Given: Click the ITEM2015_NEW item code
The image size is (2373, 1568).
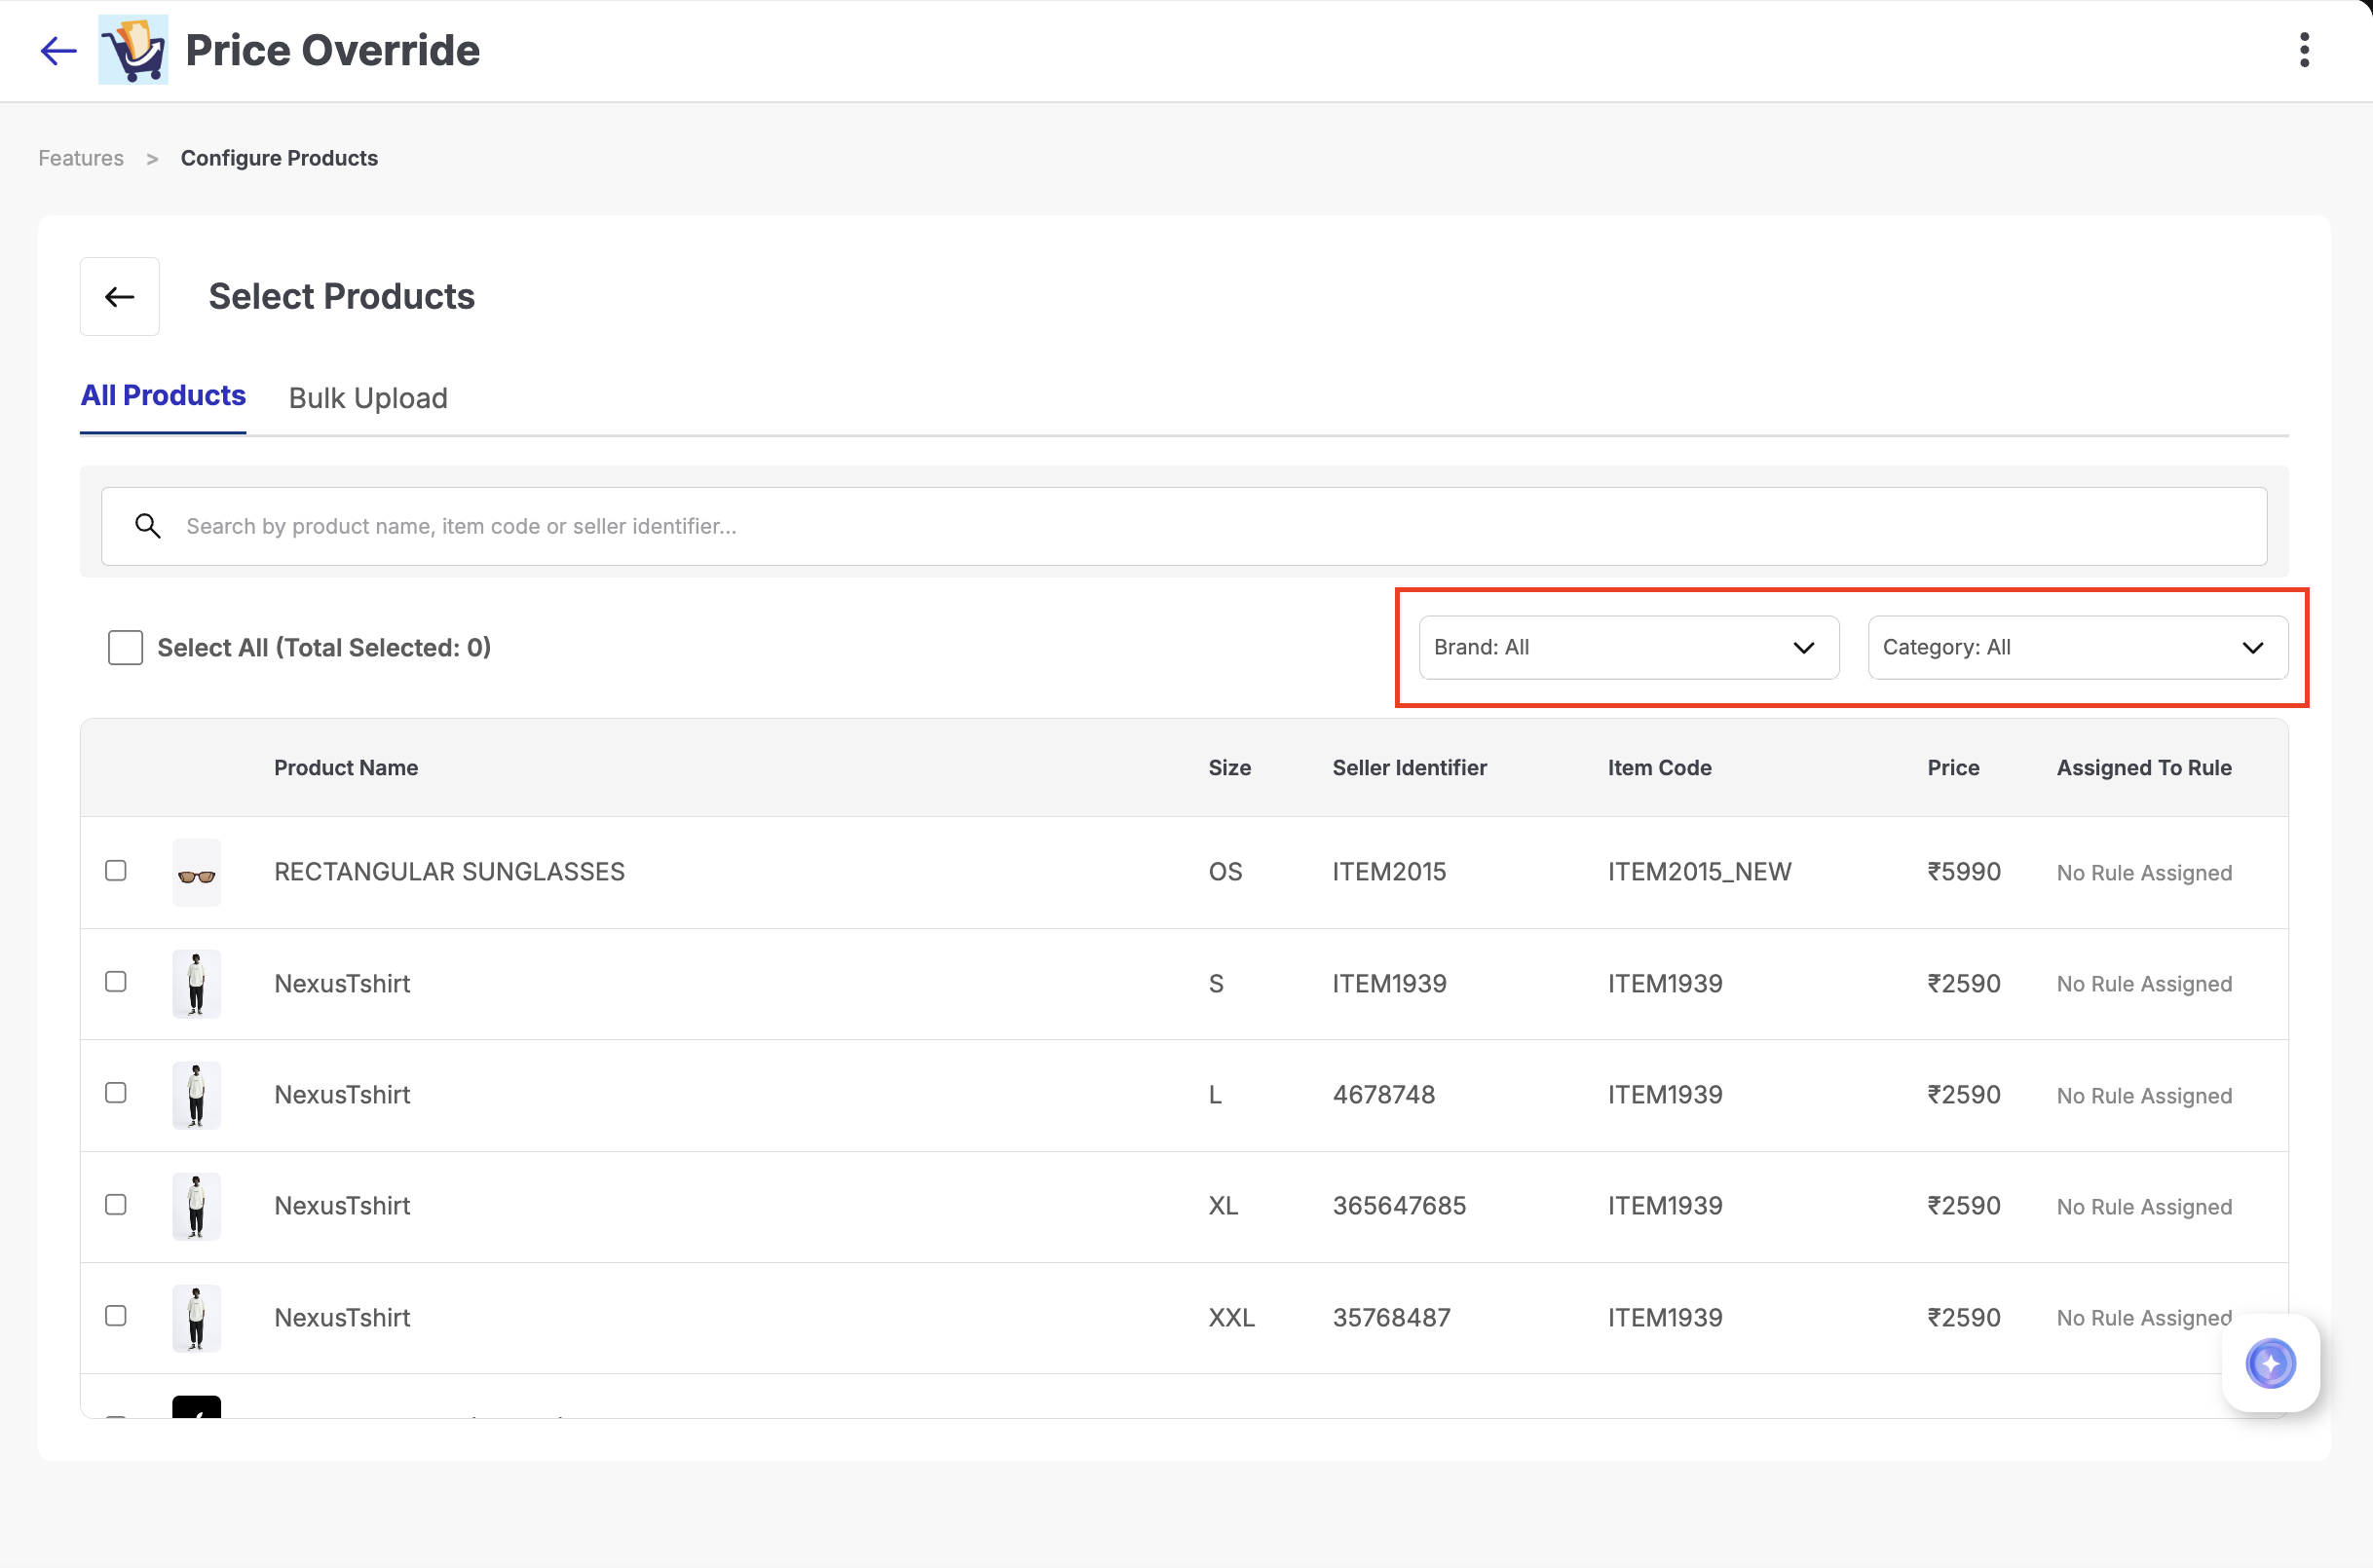Looking at the screenshot, I should tap(1699, 872).
